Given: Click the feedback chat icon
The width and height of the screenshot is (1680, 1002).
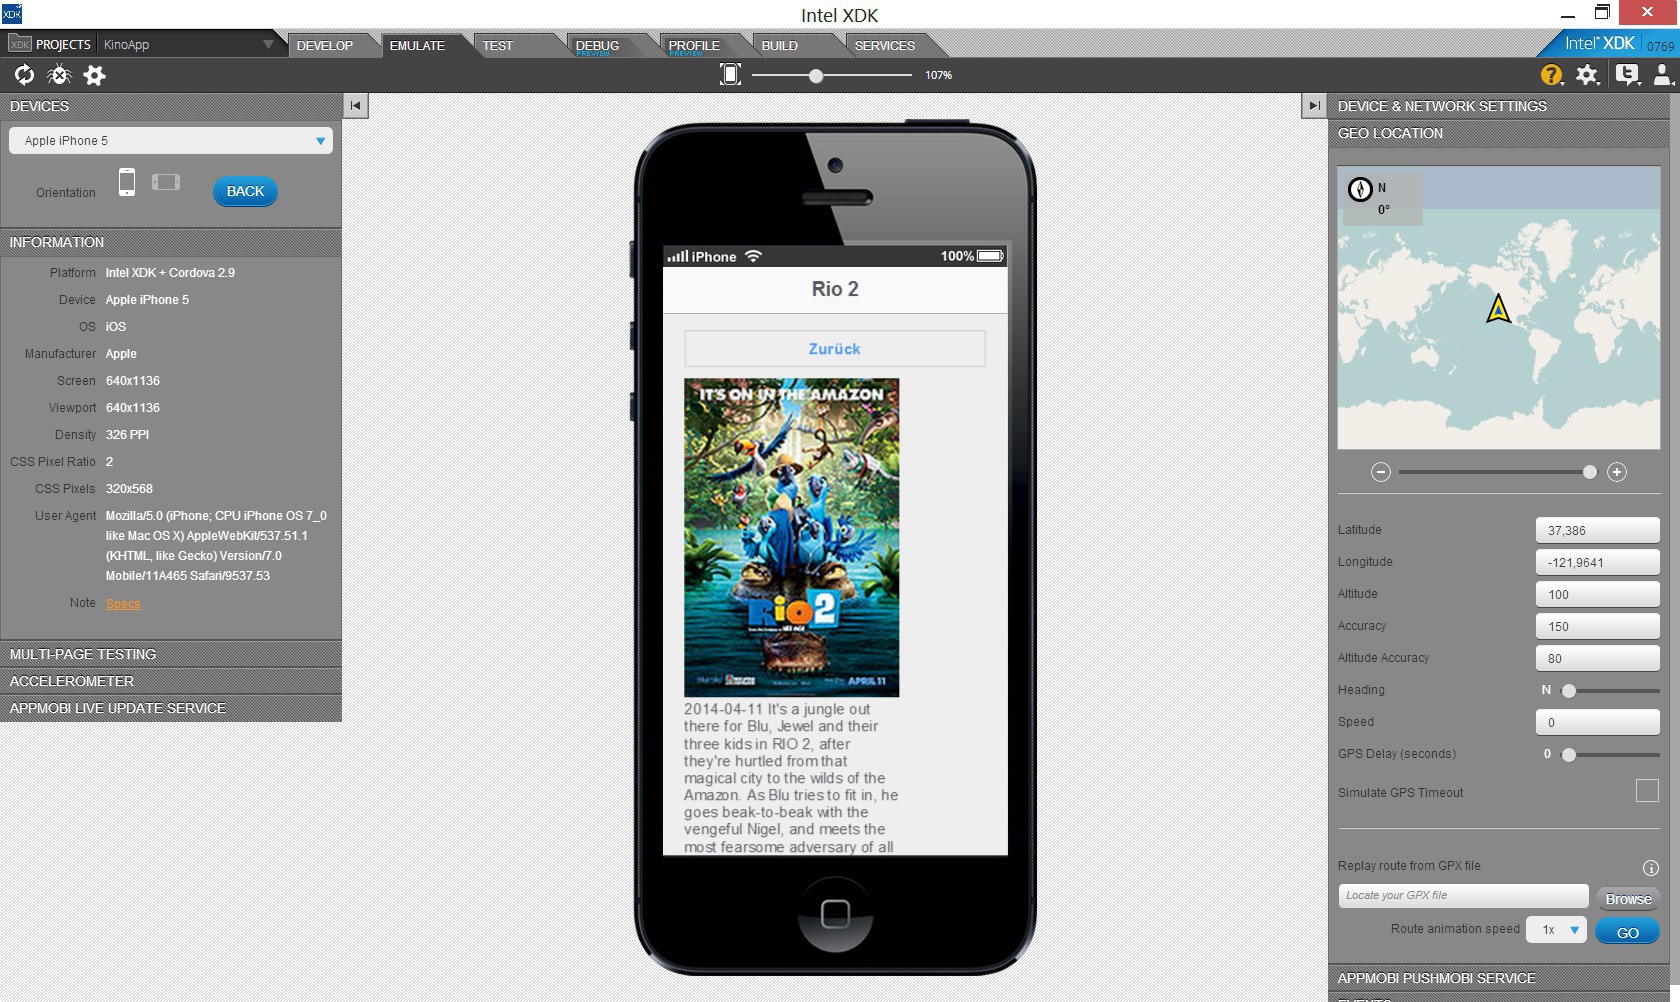Looking at the screenshot, I should [1627, 75].
